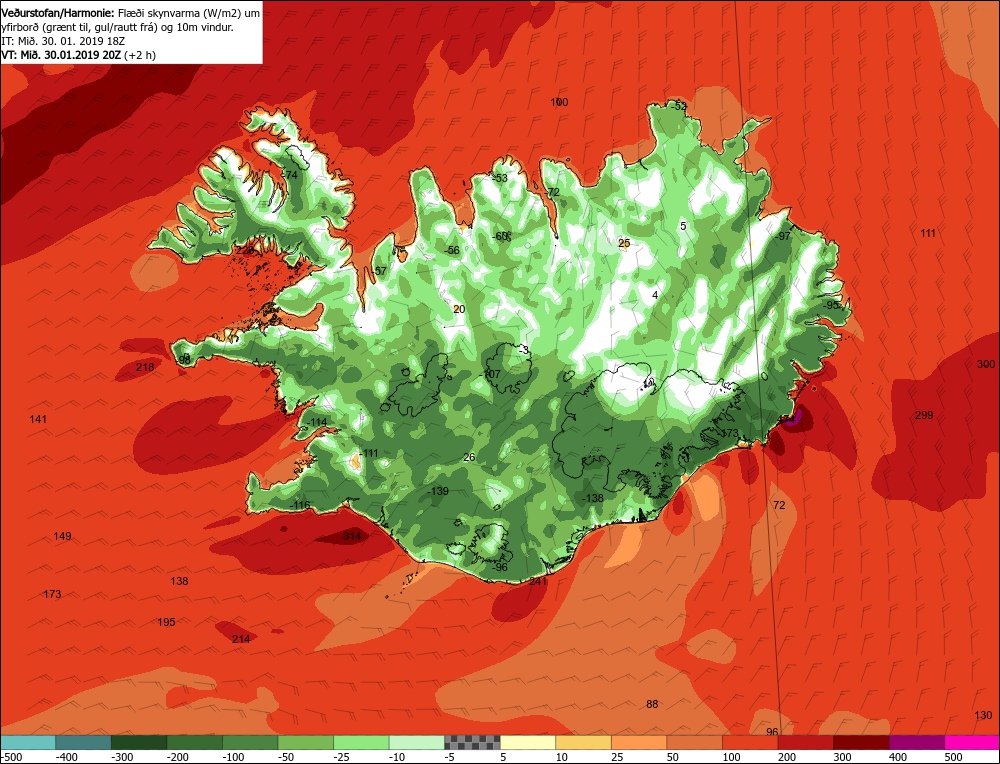Click the 20 value in north-central Iceland
Viewport: 1000px width, 764px height.
click(459, 309)
